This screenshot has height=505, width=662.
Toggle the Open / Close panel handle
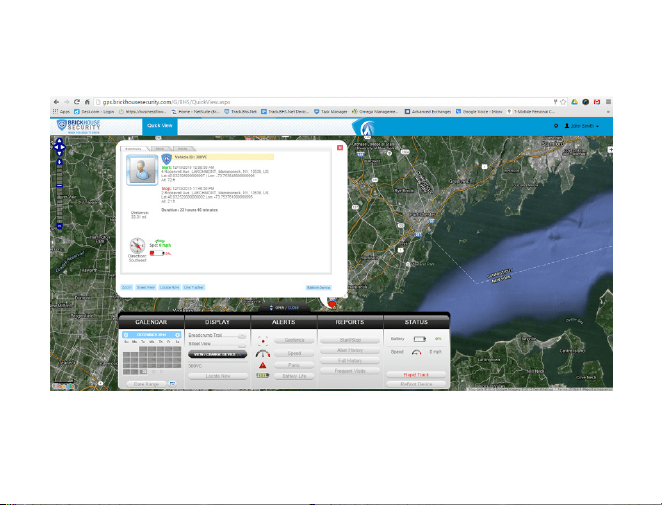(284, 308)
